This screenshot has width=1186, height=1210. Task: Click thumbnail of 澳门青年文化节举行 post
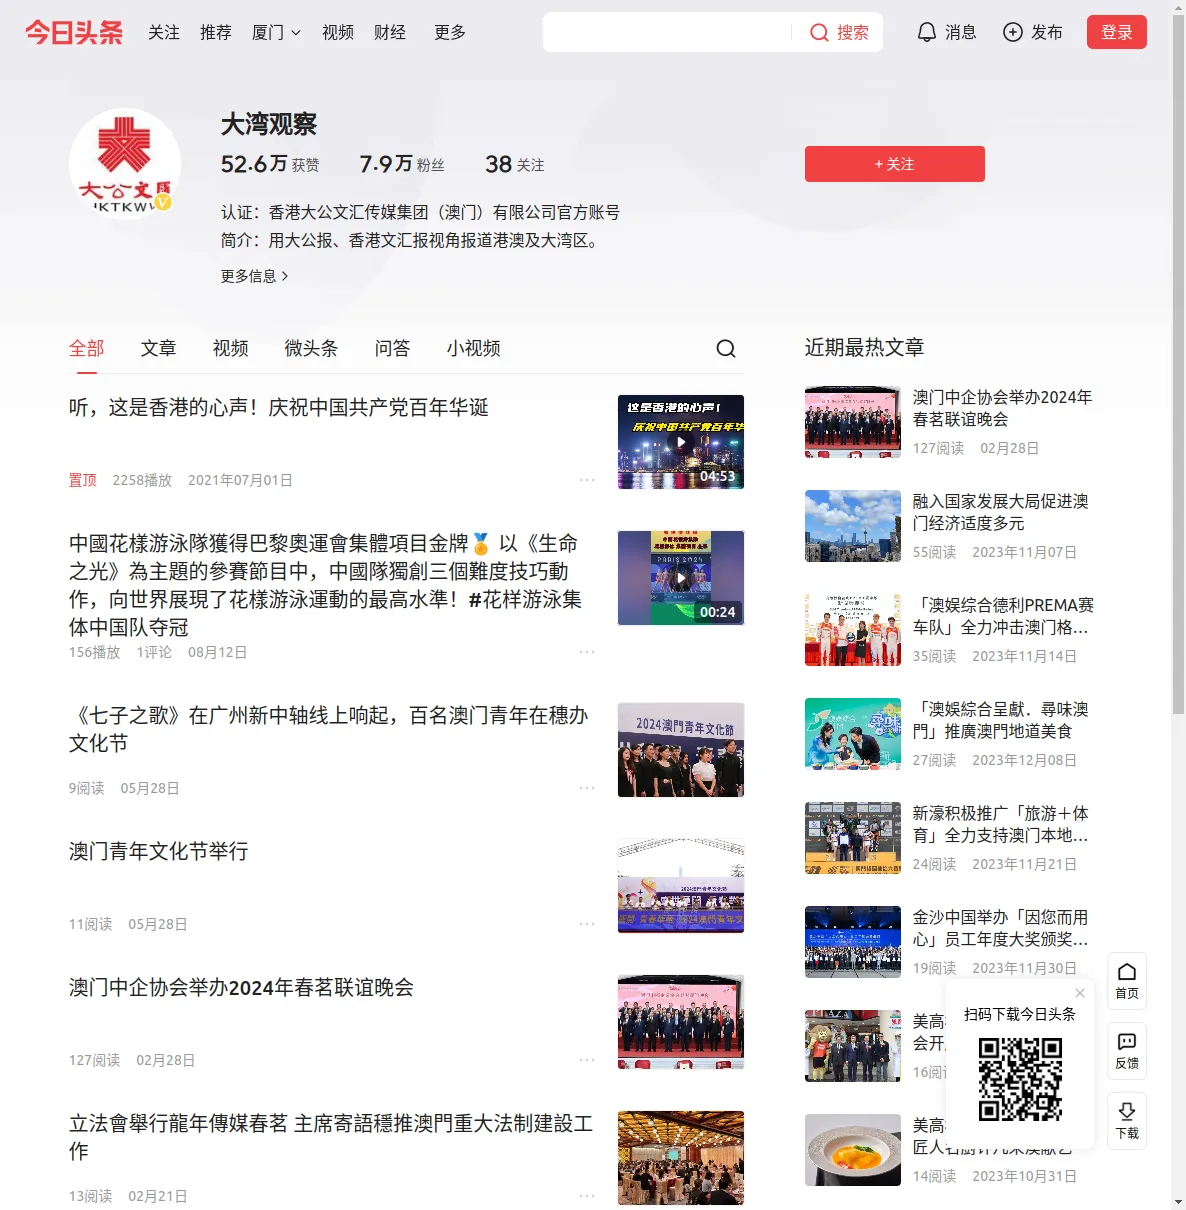(x=681, y=886)
